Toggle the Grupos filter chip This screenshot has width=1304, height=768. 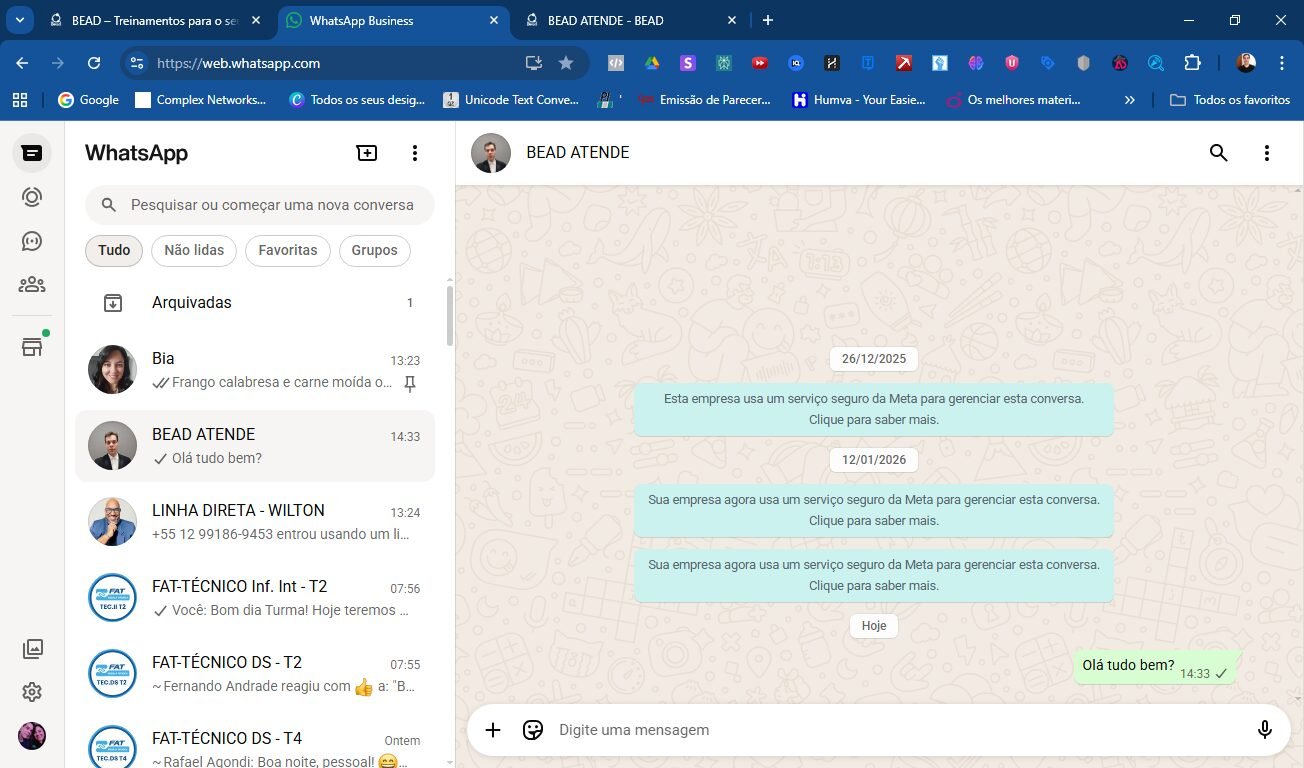click(374, 250)
